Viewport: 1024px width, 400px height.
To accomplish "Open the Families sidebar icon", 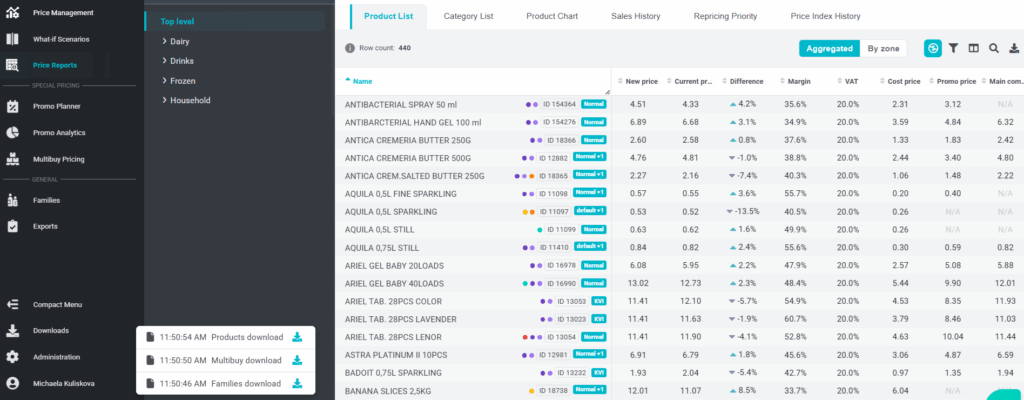I will click(x=12, y=200).
